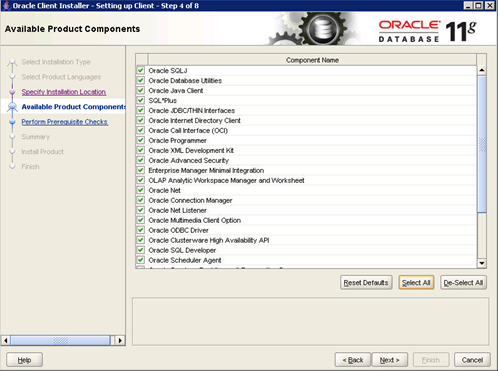Toggle the Oracle Advanced Security checkbox
The height and width of the screenshot is (371, 498).
(x=141, y=160)
